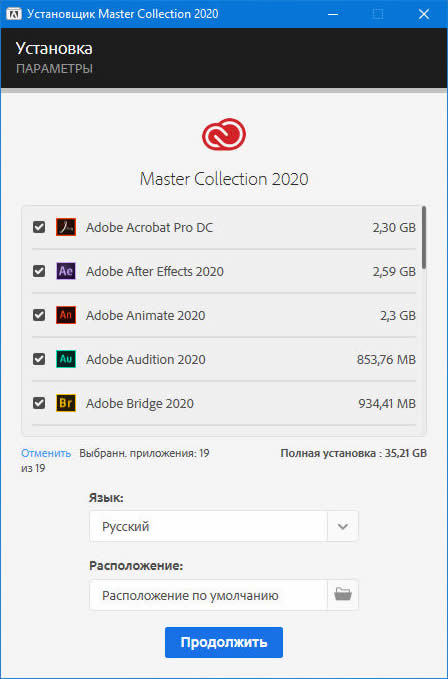Image resolution: width=448 pixels, height=679 pixels.
Task: Click the Adobe Animate An icon
Action: 66,315
